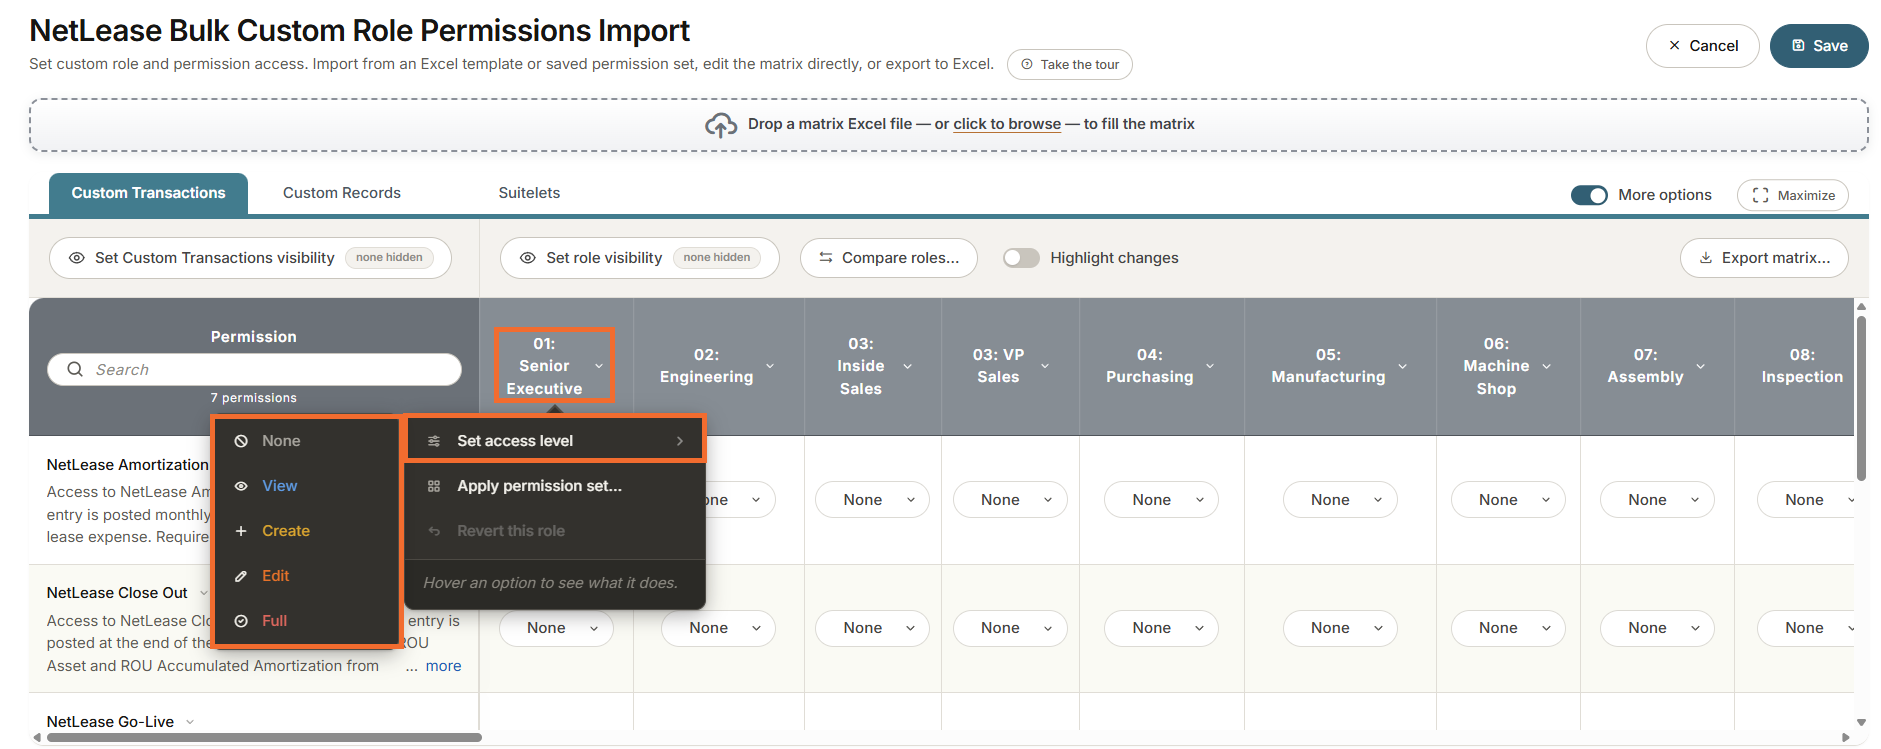Click the eye icon for Custom Transactions visibility

pyautogui.click(x=76, y=258)
